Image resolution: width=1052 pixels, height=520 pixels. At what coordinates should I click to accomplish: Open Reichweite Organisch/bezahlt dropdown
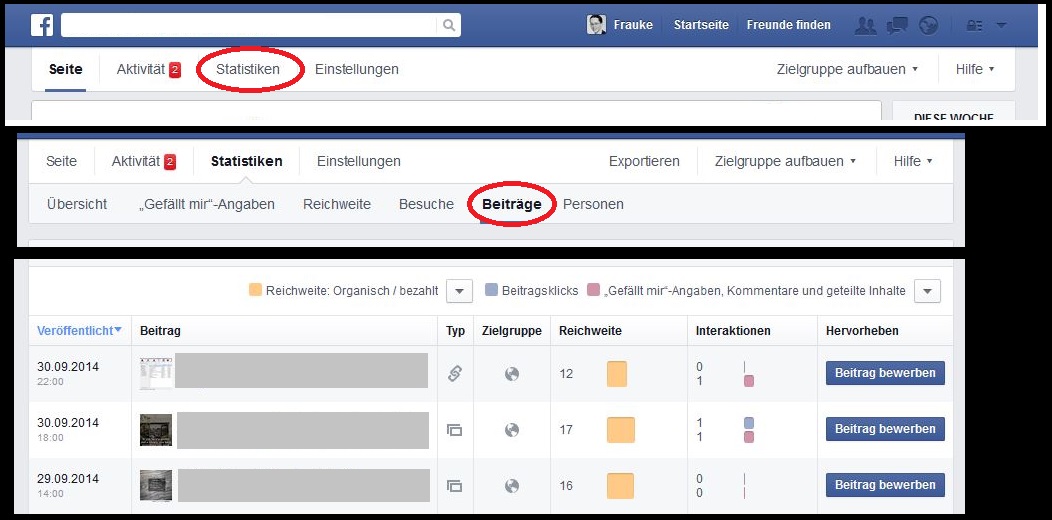coord(459,291)
